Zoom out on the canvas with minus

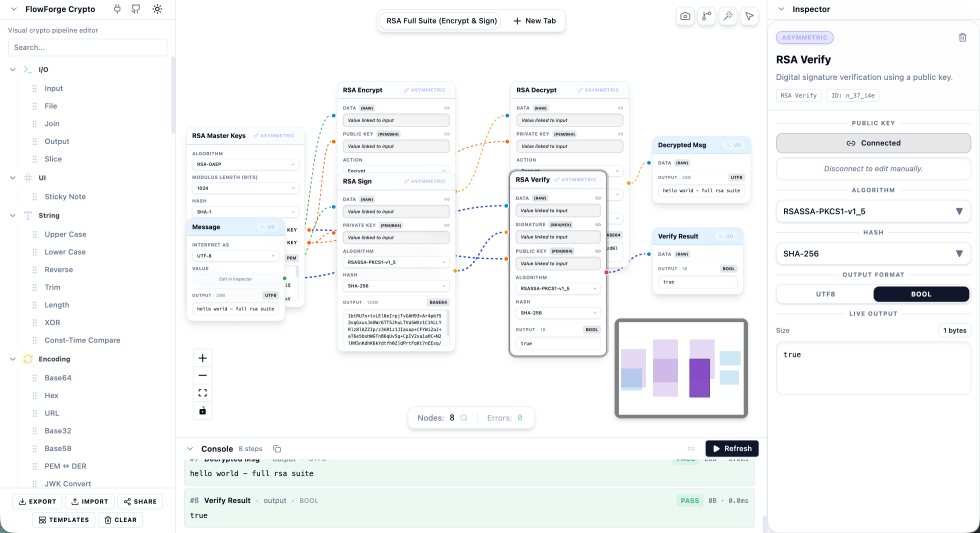tap(202, 376)
